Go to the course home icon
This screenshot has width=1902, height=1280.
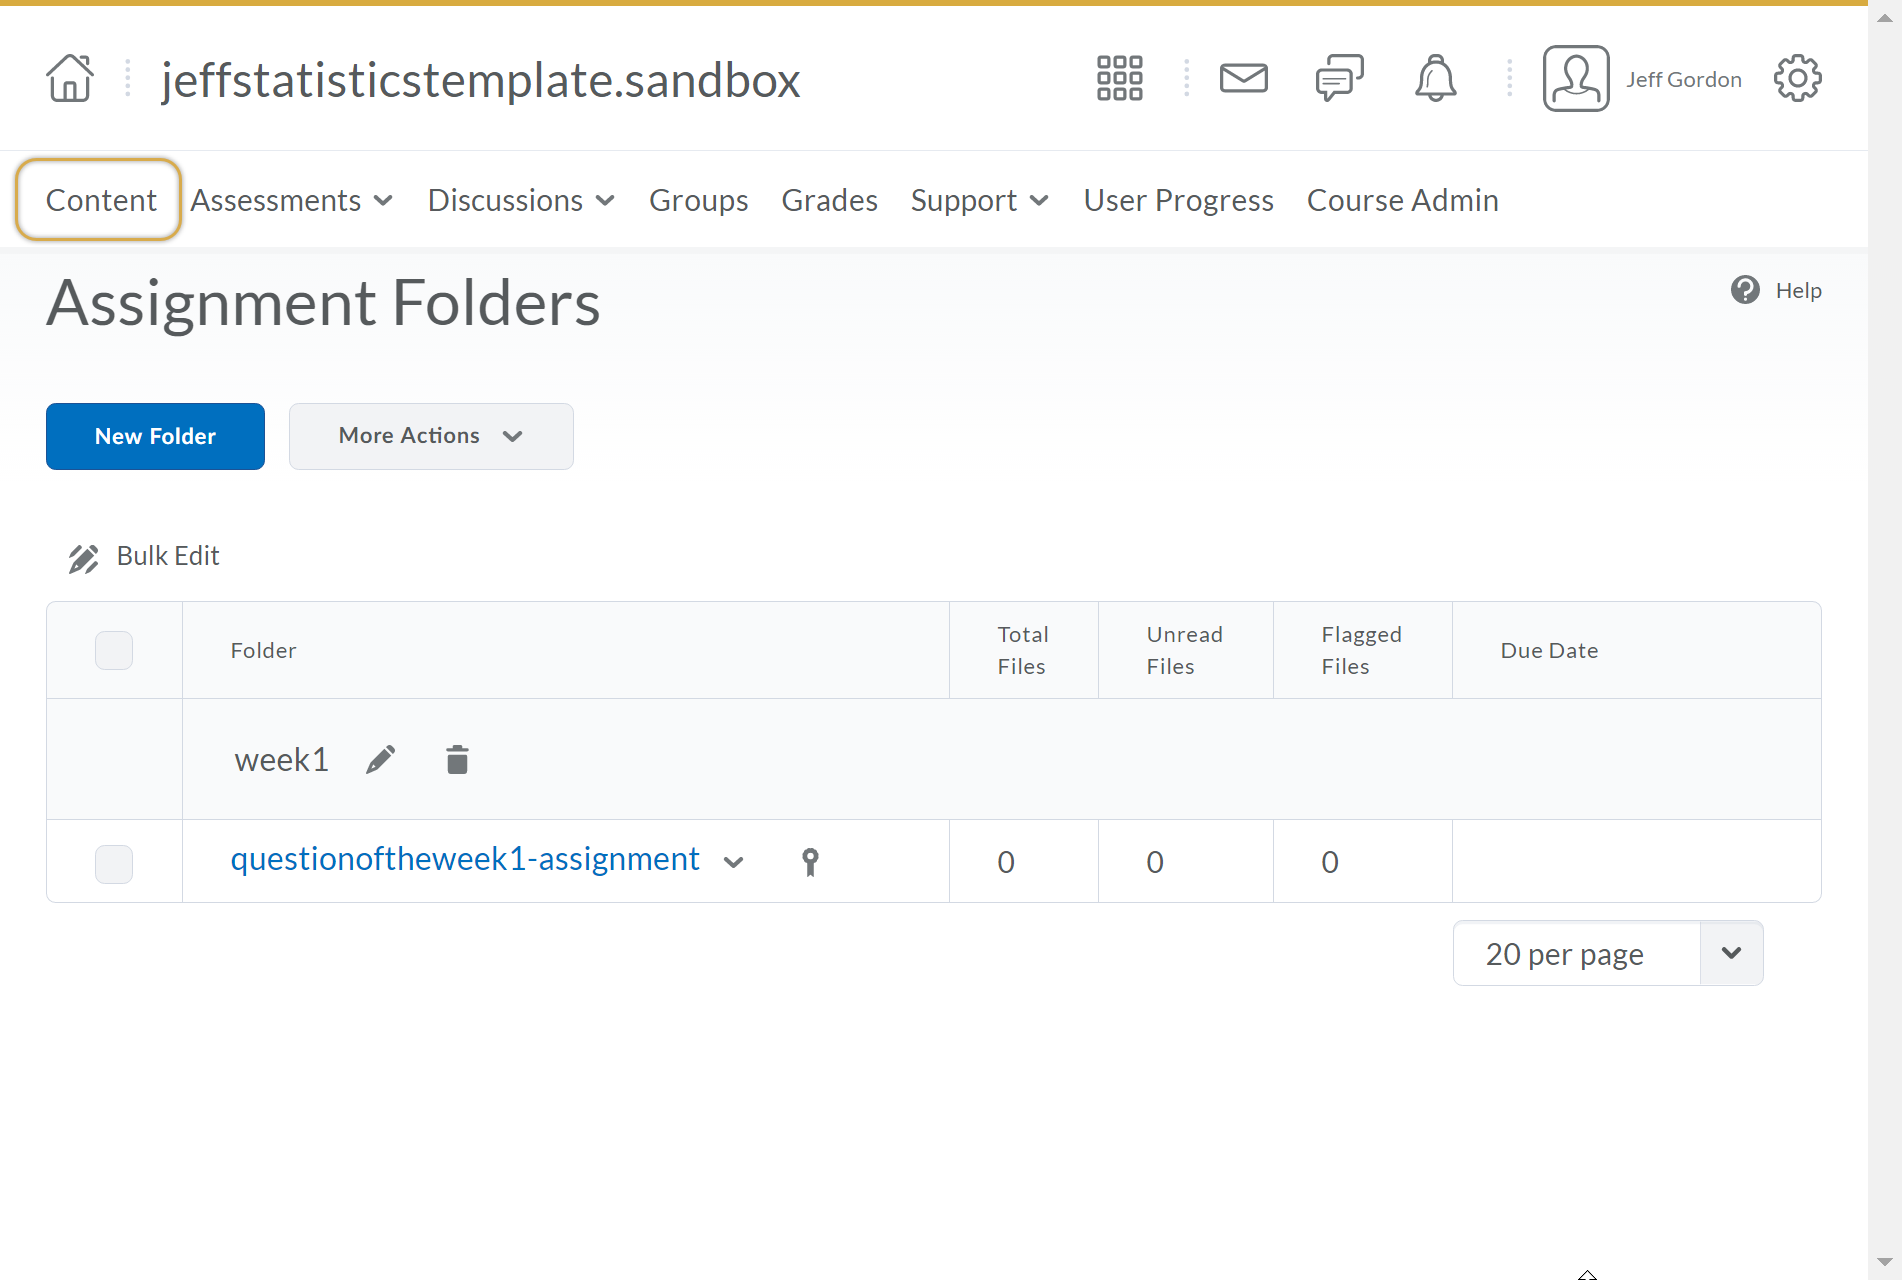click(70, 78)
